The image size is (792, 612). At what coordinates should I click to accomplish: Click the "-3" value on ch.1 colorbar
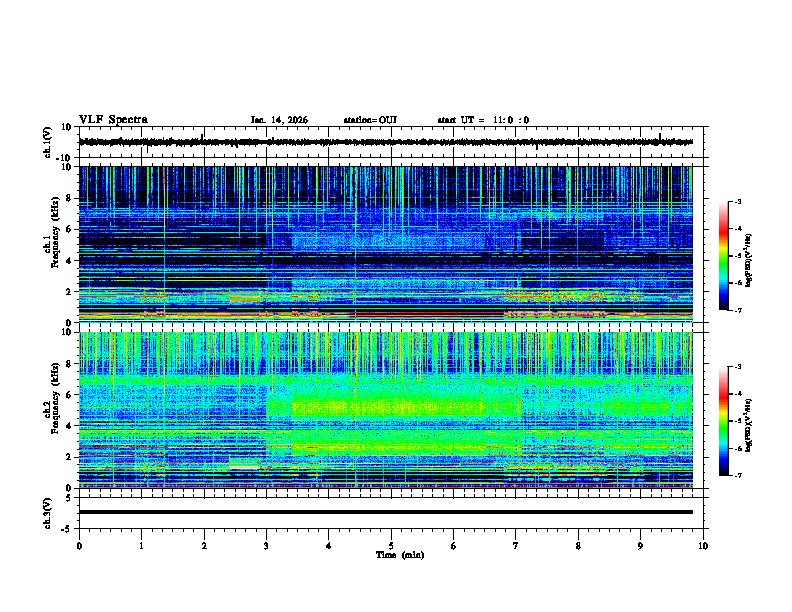click(x=737, y=201)
